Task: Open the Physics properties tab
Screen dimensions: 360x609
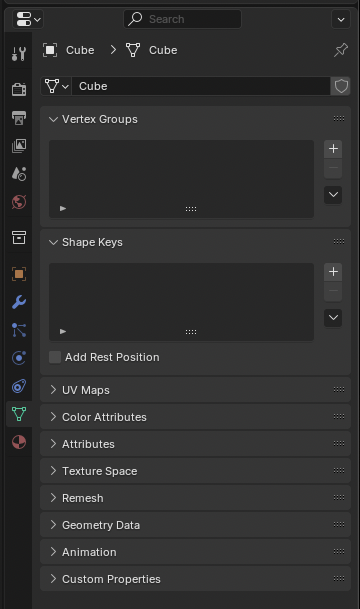Action: click(19, 358)
